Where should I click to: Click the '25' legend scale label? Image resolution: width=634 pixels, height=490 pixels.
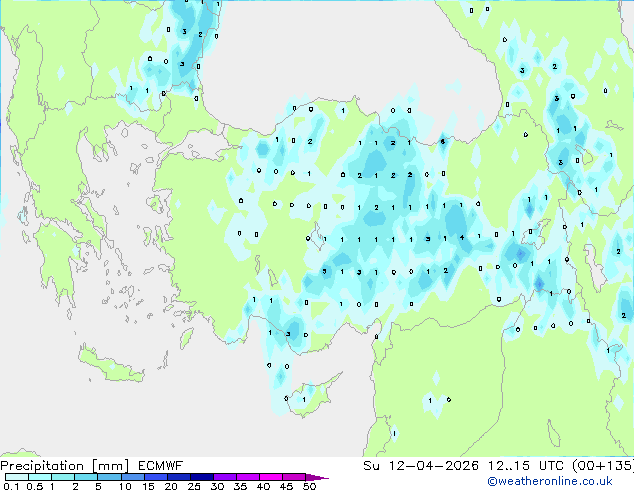(x=194, y=486)
